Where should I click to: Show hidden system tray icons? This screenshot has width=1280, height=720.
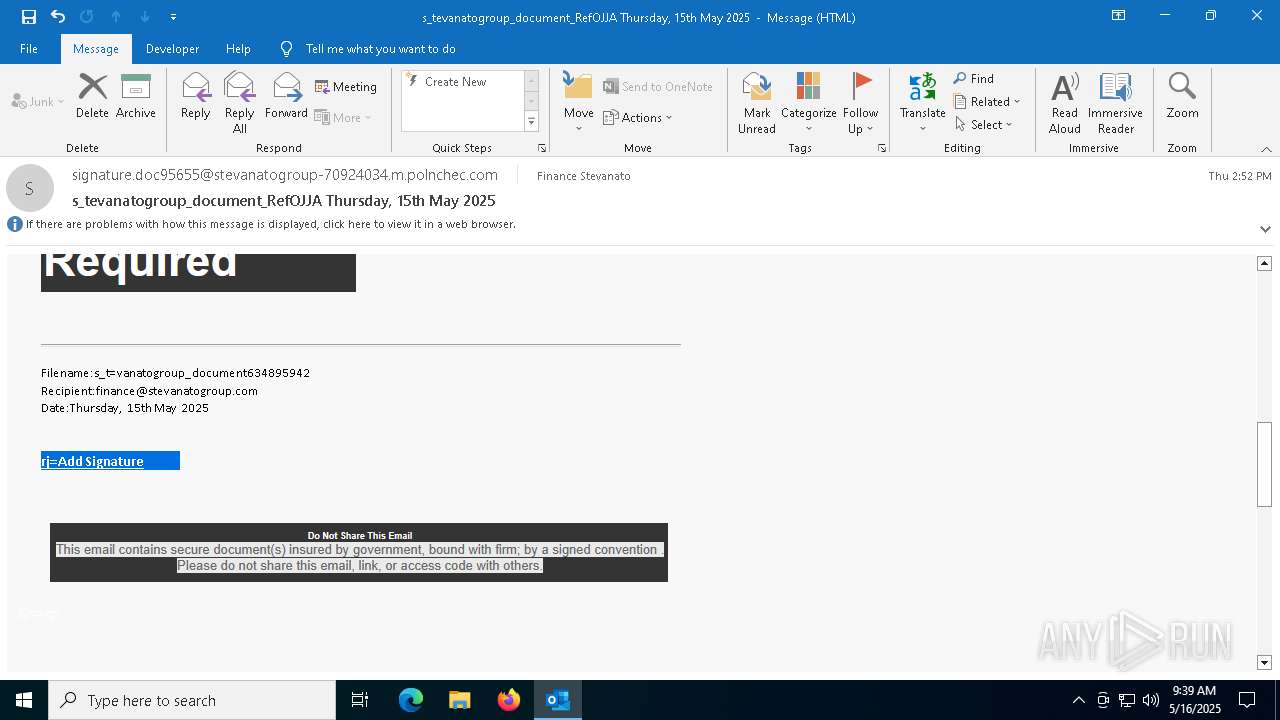pos(1078,700)
